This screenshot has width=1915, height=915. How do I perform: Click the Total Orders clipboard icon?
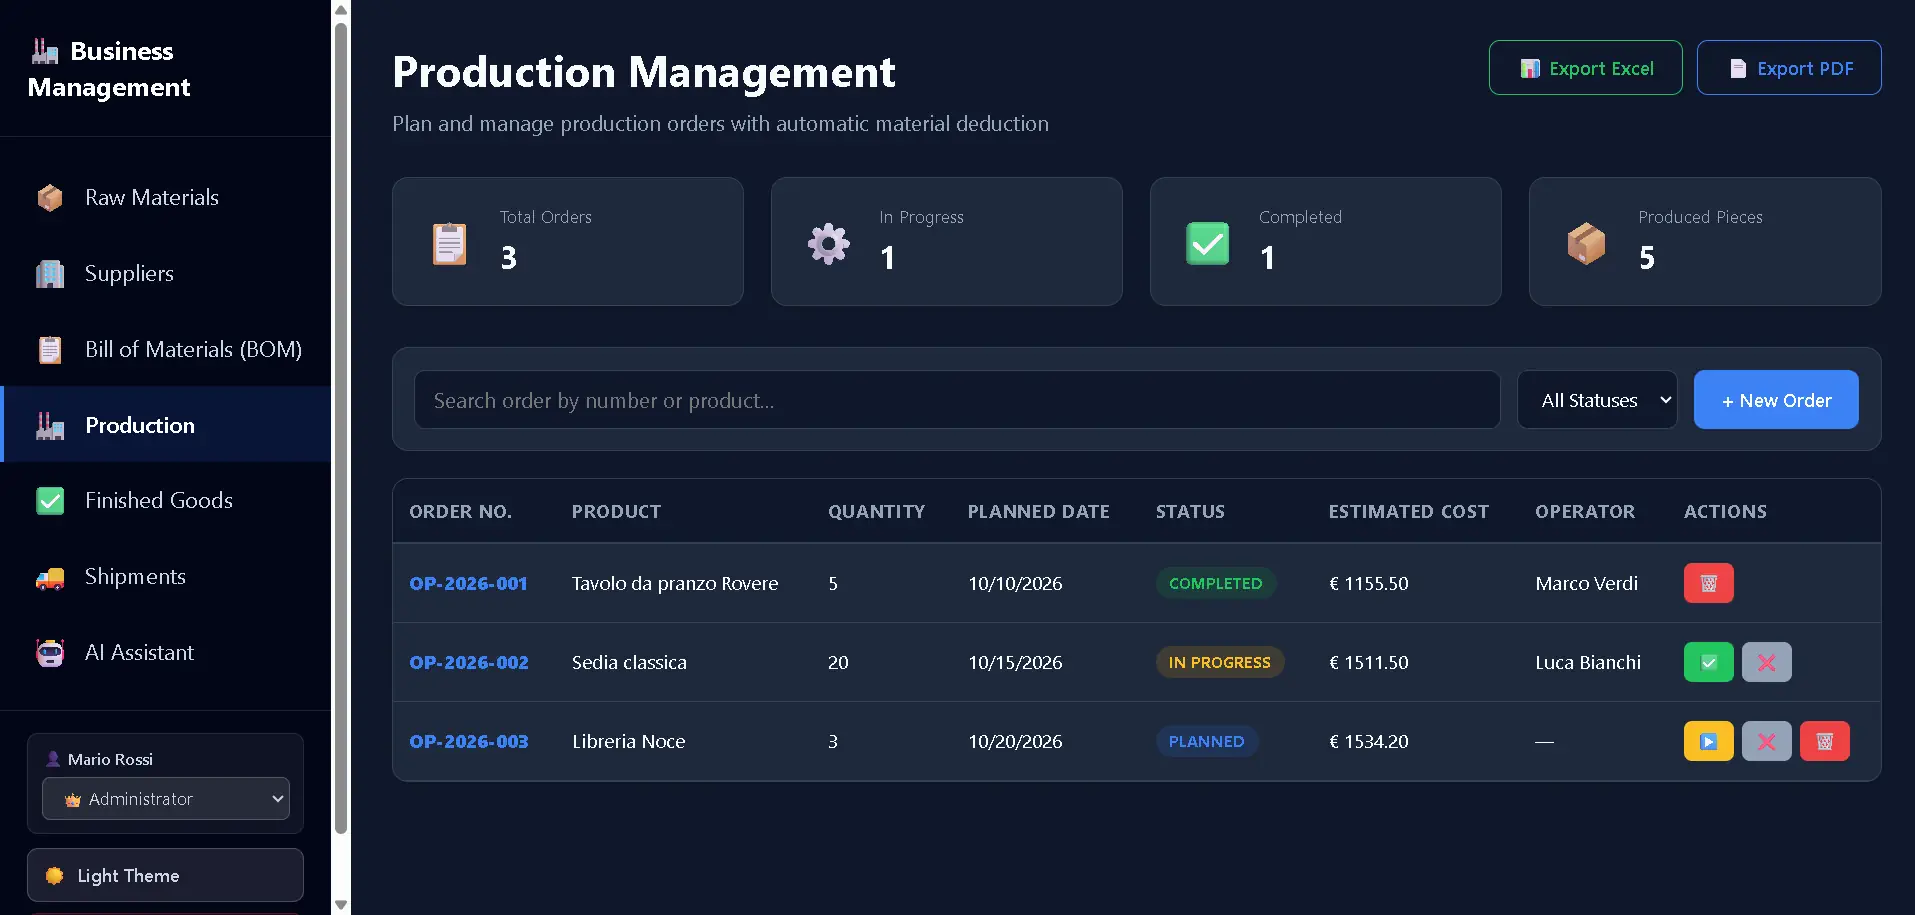coord(449,243)
